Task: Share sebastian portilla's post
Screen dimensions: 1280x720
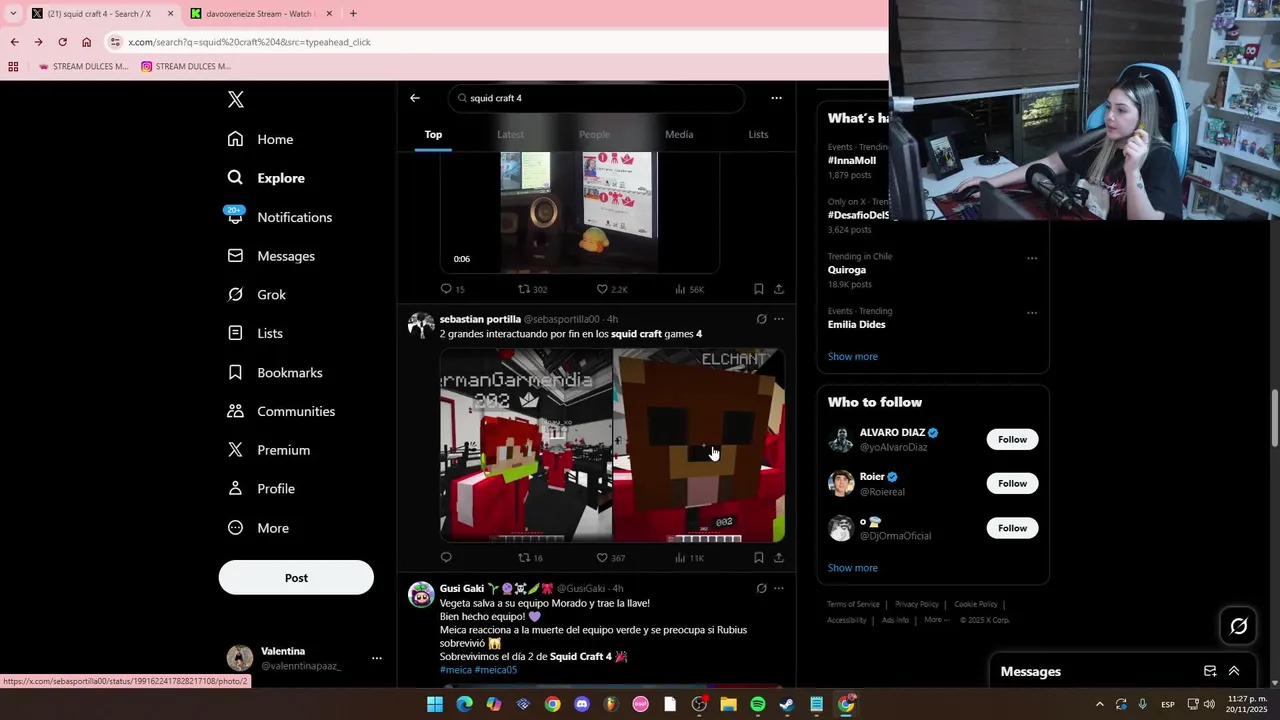Action: click(x=779, y=558)
